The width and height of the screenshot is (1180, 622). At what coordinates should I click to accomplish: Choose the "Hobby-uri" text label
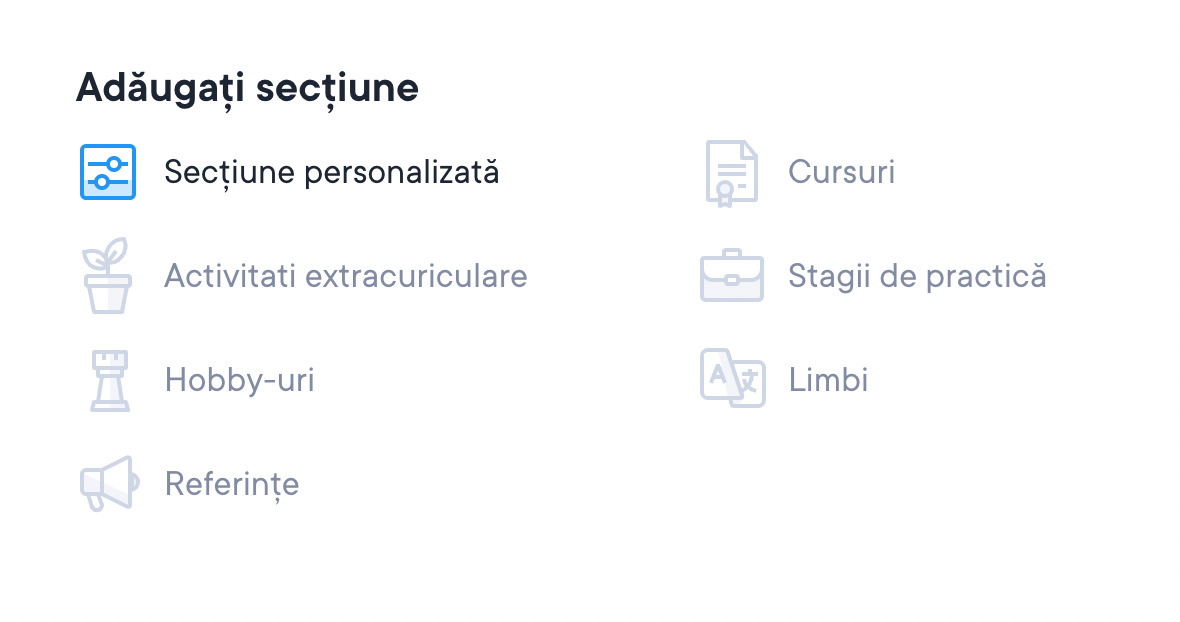[x=239, y=380]
